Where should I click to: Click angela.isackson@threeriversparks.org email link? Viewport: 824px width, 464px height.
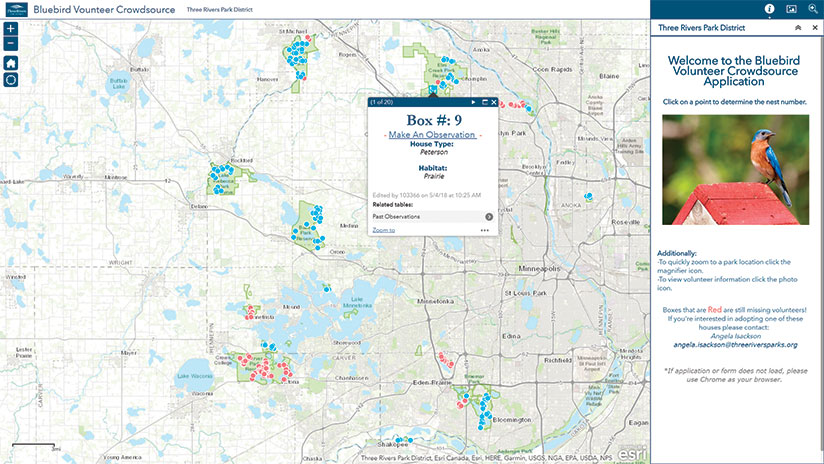[x=735, y=345]
